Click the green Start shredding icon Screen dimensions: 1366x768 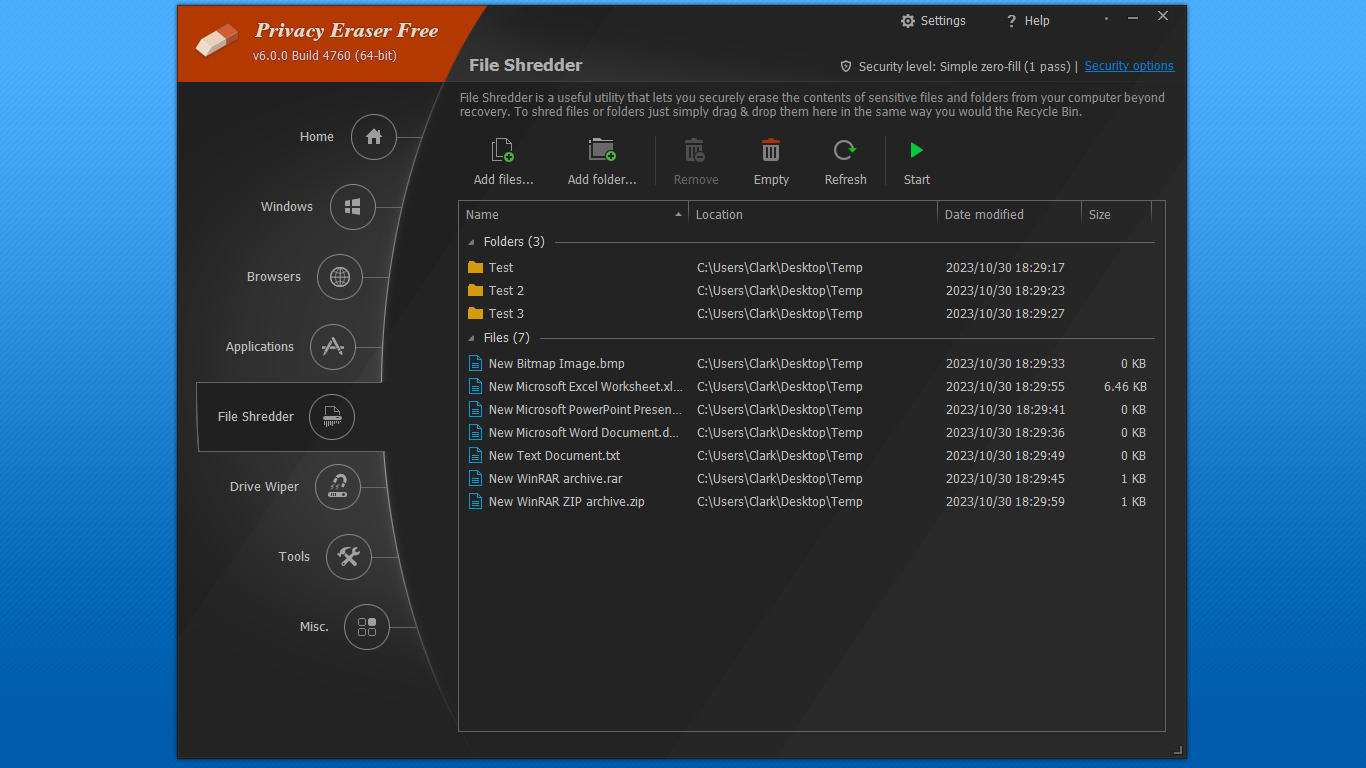click(x=915, y=149)
